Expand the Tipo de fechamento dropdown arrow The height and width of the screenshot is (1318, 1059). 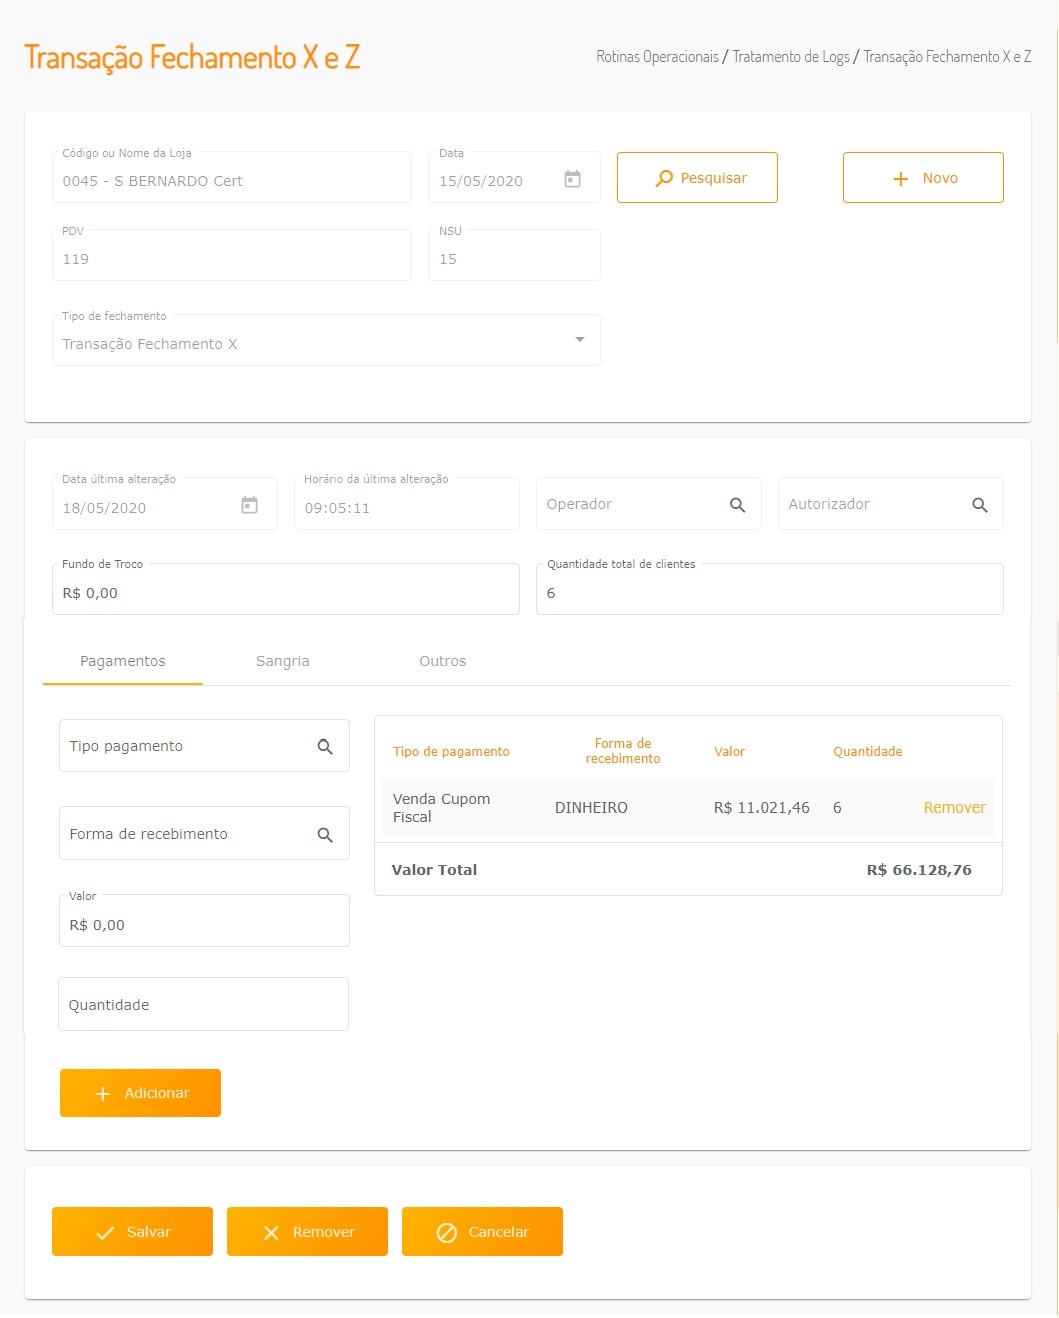(580, 340)
